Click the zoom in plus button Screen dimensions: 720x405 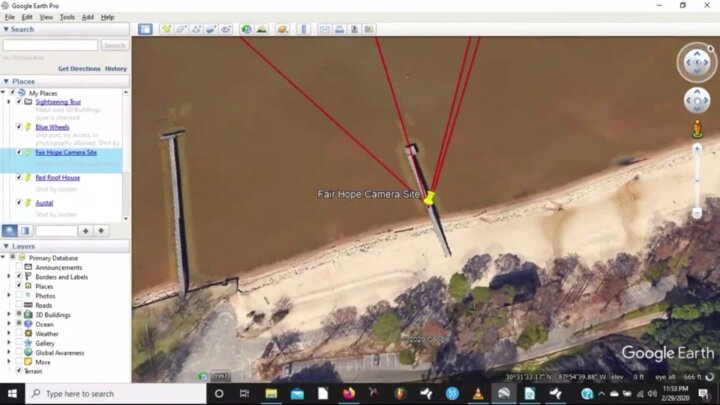coord(697,148)
